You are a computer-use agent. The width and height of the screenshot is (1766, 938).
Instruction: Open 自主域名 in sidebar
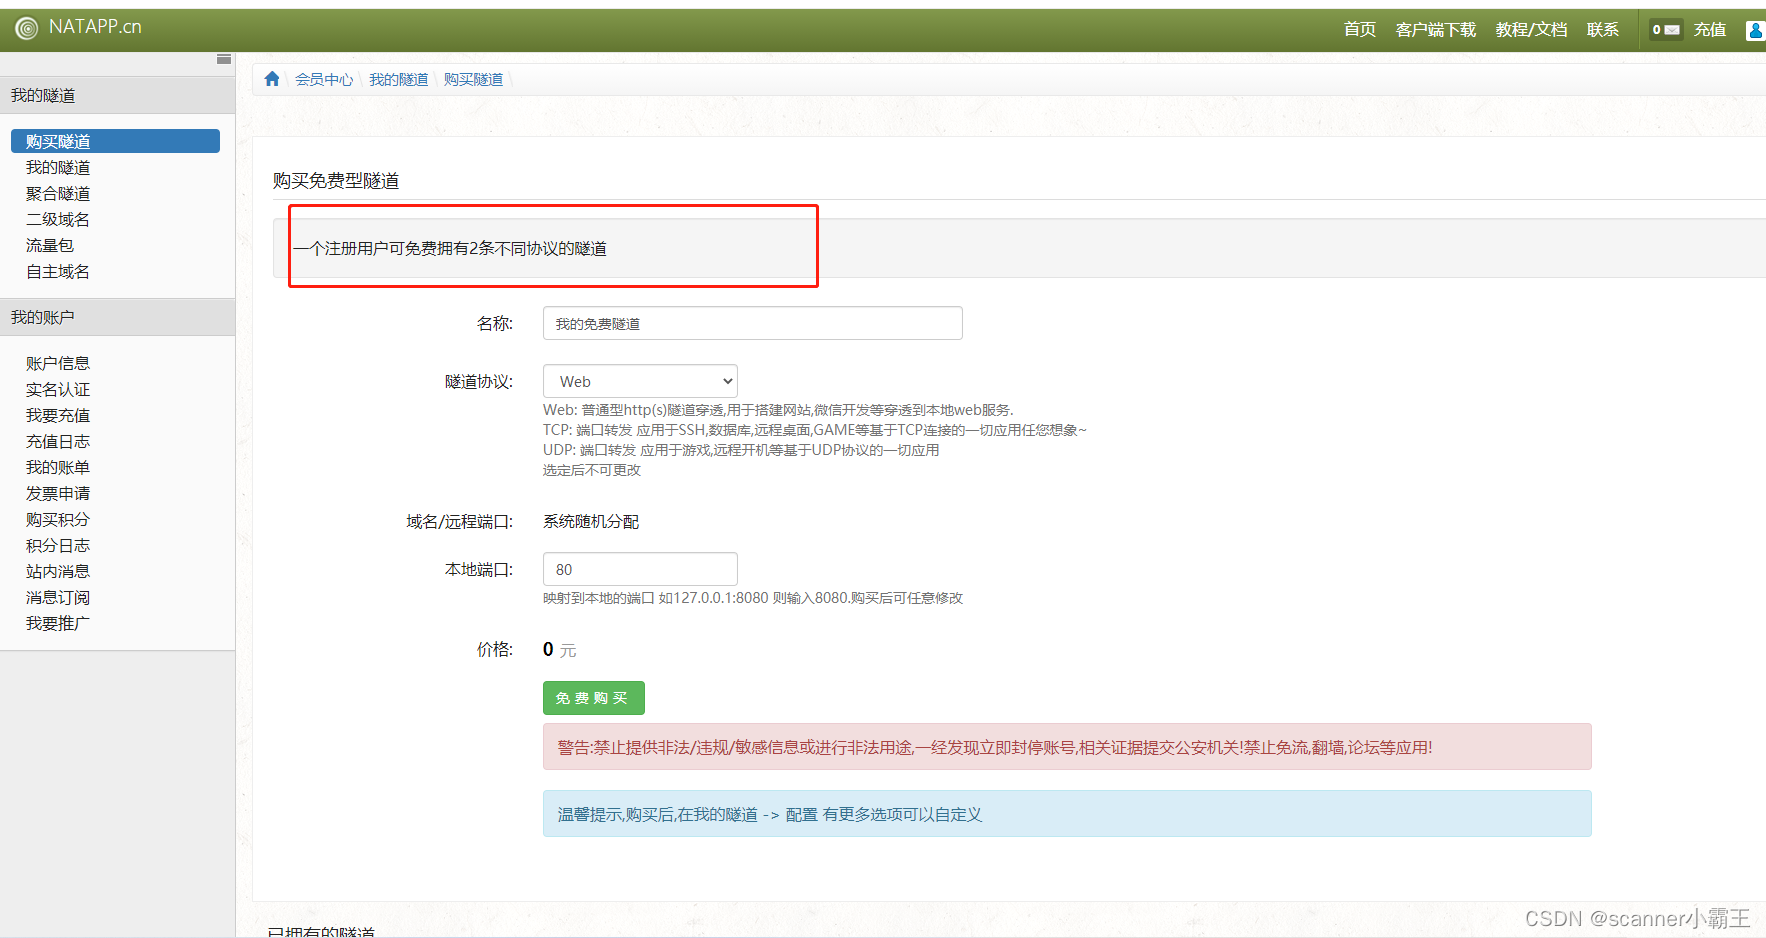pyautogui.click(x=58, y=271)
